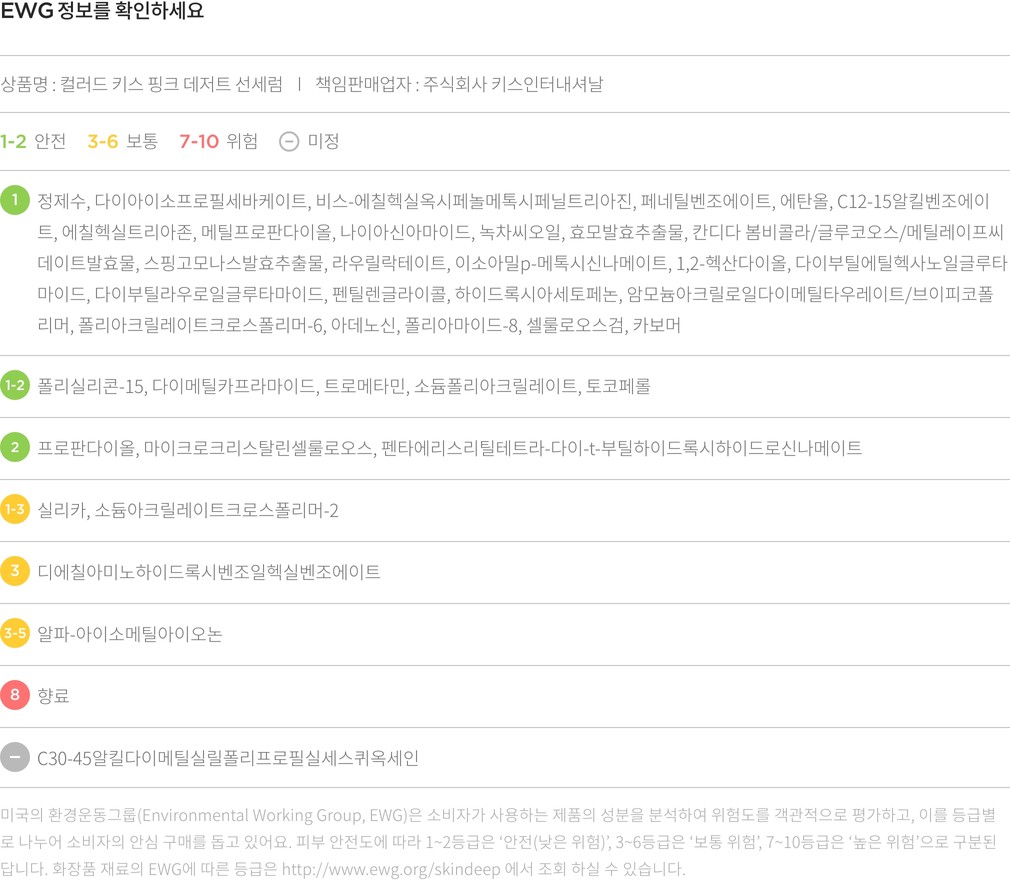Image resolution: width=1010 pixels, height=895 pixels.
Task: Click the green grade 1 badge
Action: tap(15, 201)
